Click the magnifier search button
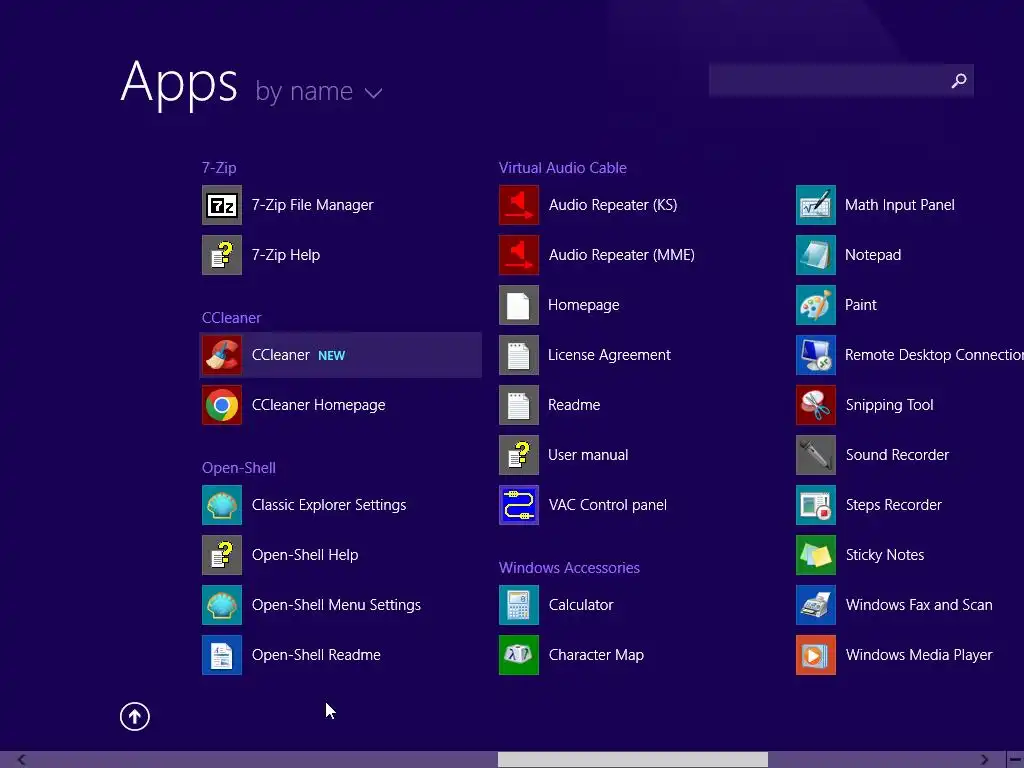This screenshot has height=768, width=1024. (x=959, y=80)
